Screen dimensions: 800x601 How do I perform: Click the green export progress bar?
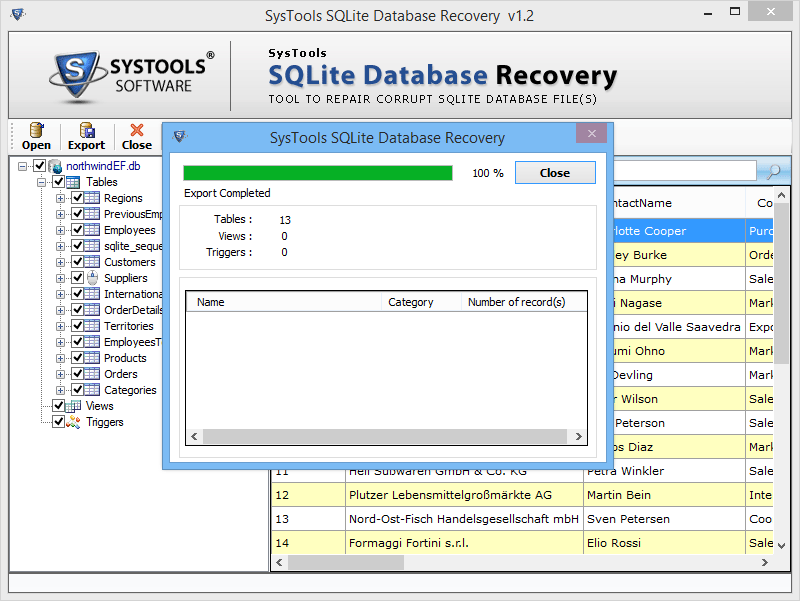(x=318, y=173)
